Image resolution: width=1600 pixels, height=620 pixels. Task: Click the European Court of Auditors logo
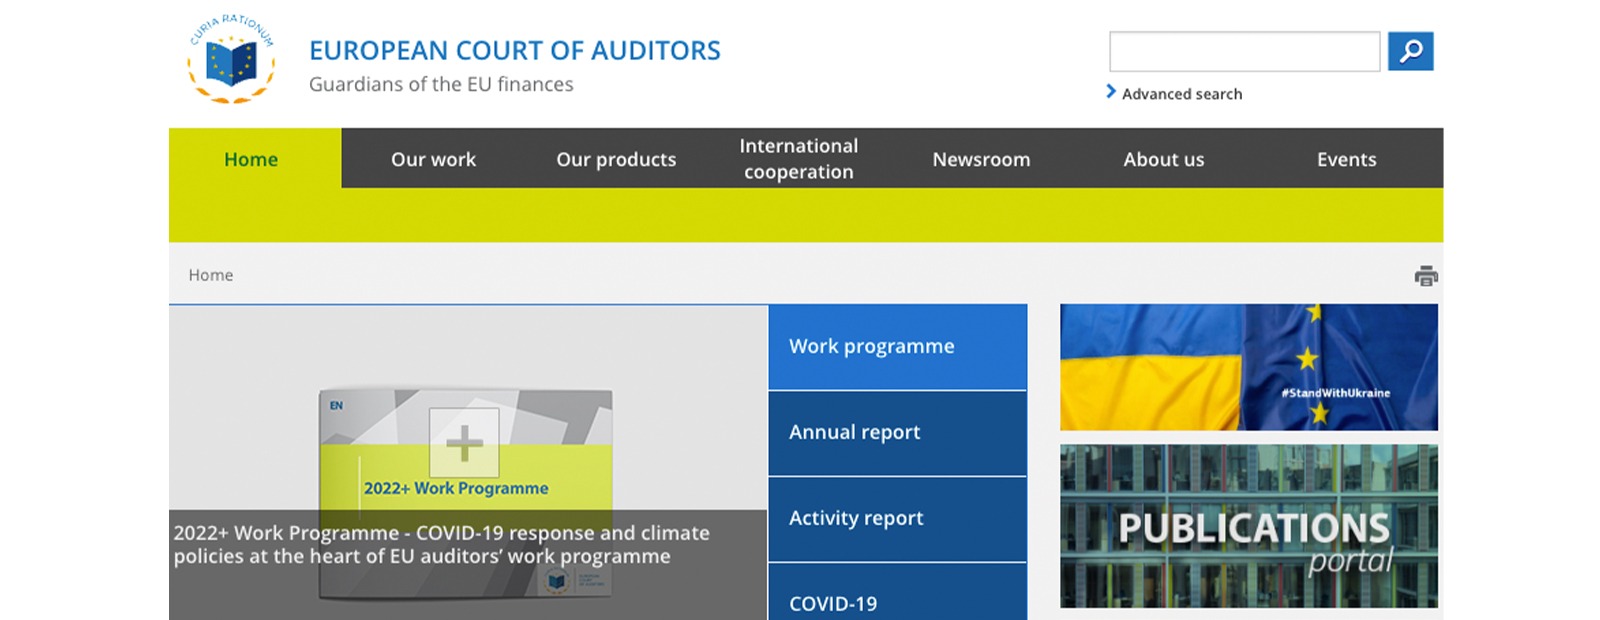click(x=231, y=59)
